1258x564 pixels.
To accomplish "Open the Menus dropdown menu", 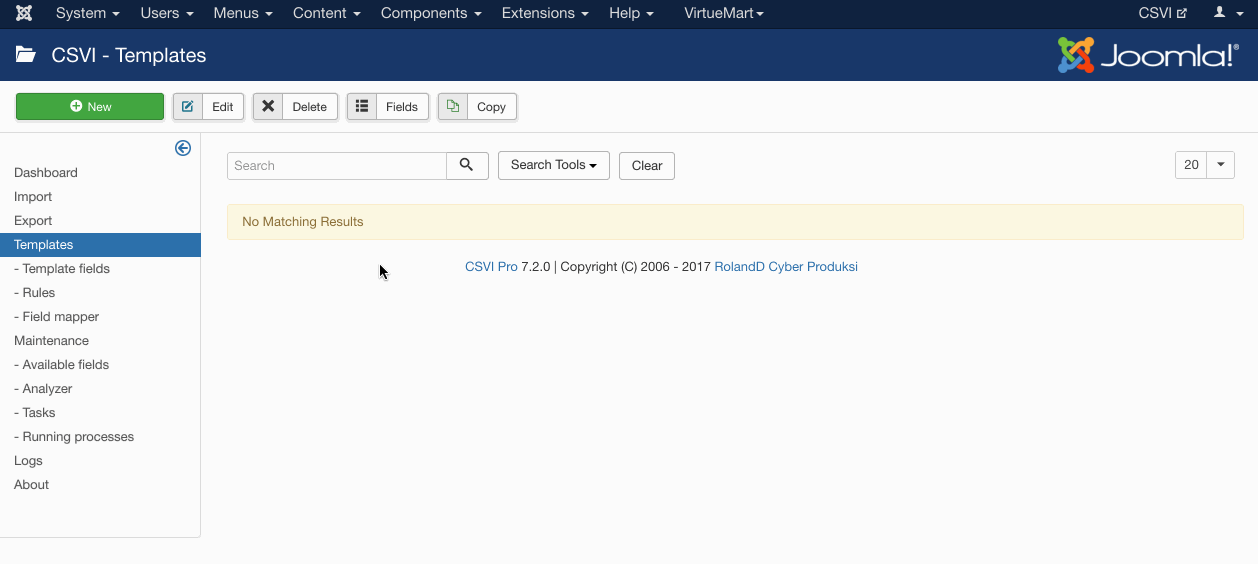I will coord(243,13).
